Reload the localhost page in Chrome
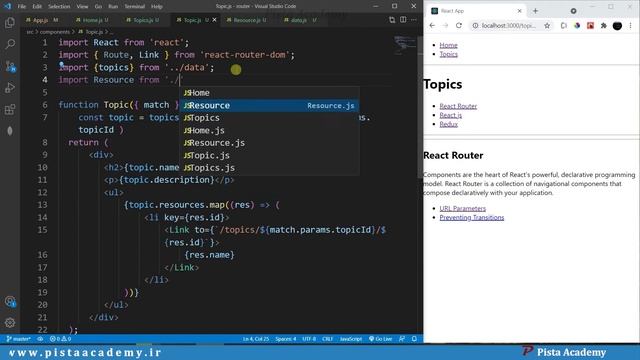This screenshot has width=640, height=360. (459, 25)
